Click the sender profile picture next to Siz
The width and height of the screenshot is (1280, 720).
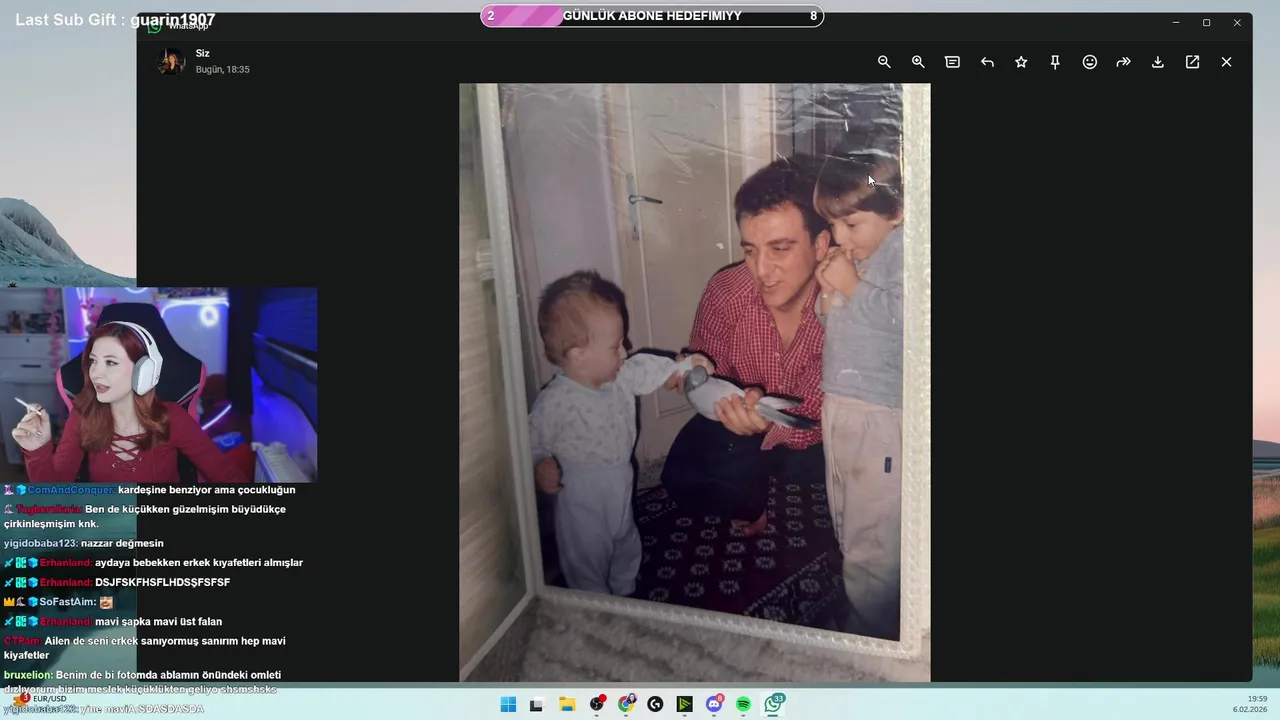click(171, 62)
